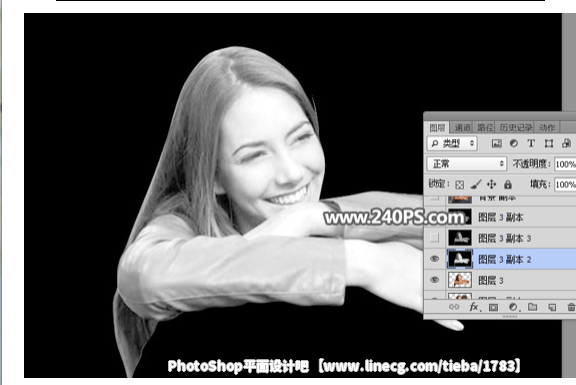This screenshot has height=385, width=576.
Task: Switch to the 动作 tab
Action: pos(547,127)
